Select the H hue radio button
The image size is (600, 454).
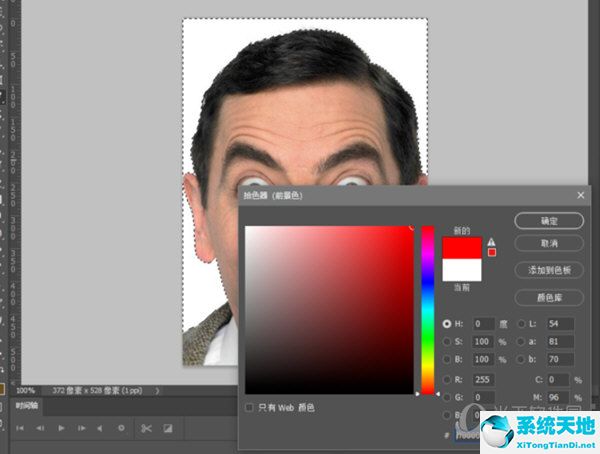[x=446, y=324]
